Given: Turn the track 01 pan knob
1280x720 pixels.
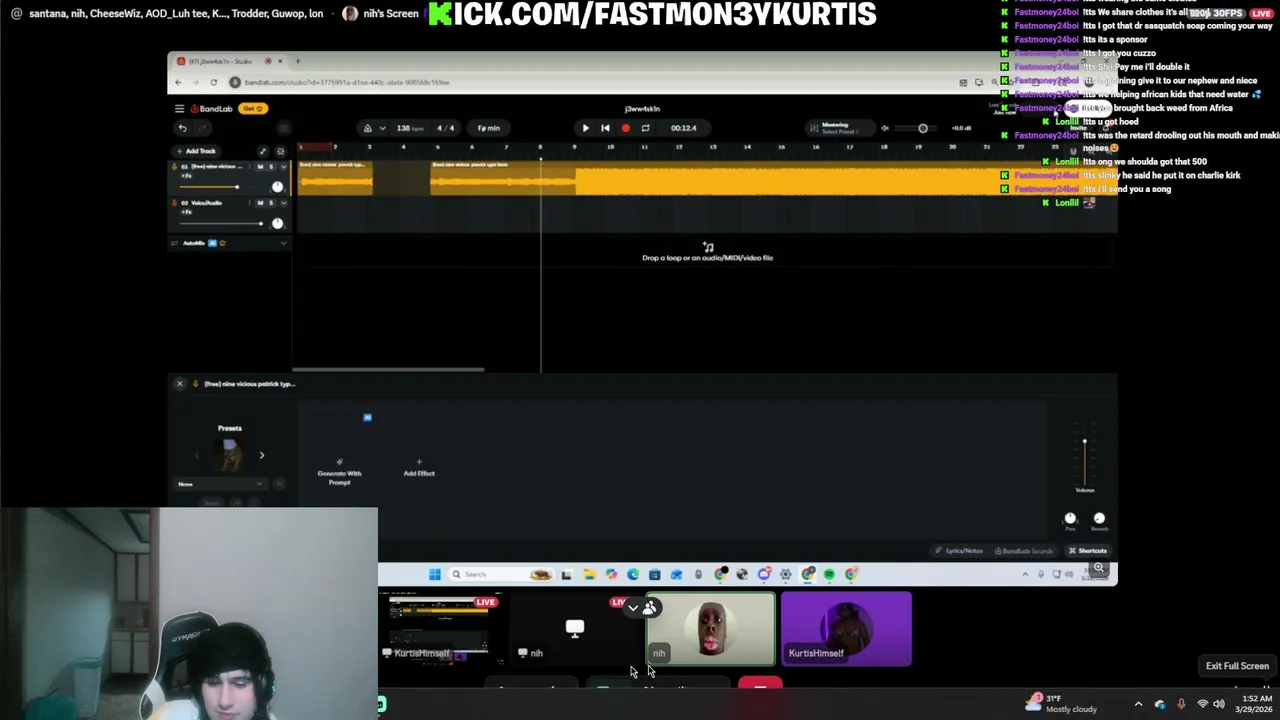Looking at the screenshot, I should click(277, 187).
